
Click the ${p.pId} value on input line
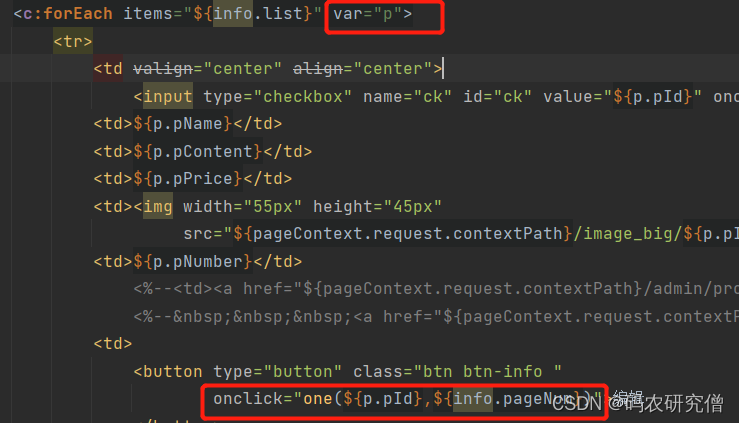[652, 97]
